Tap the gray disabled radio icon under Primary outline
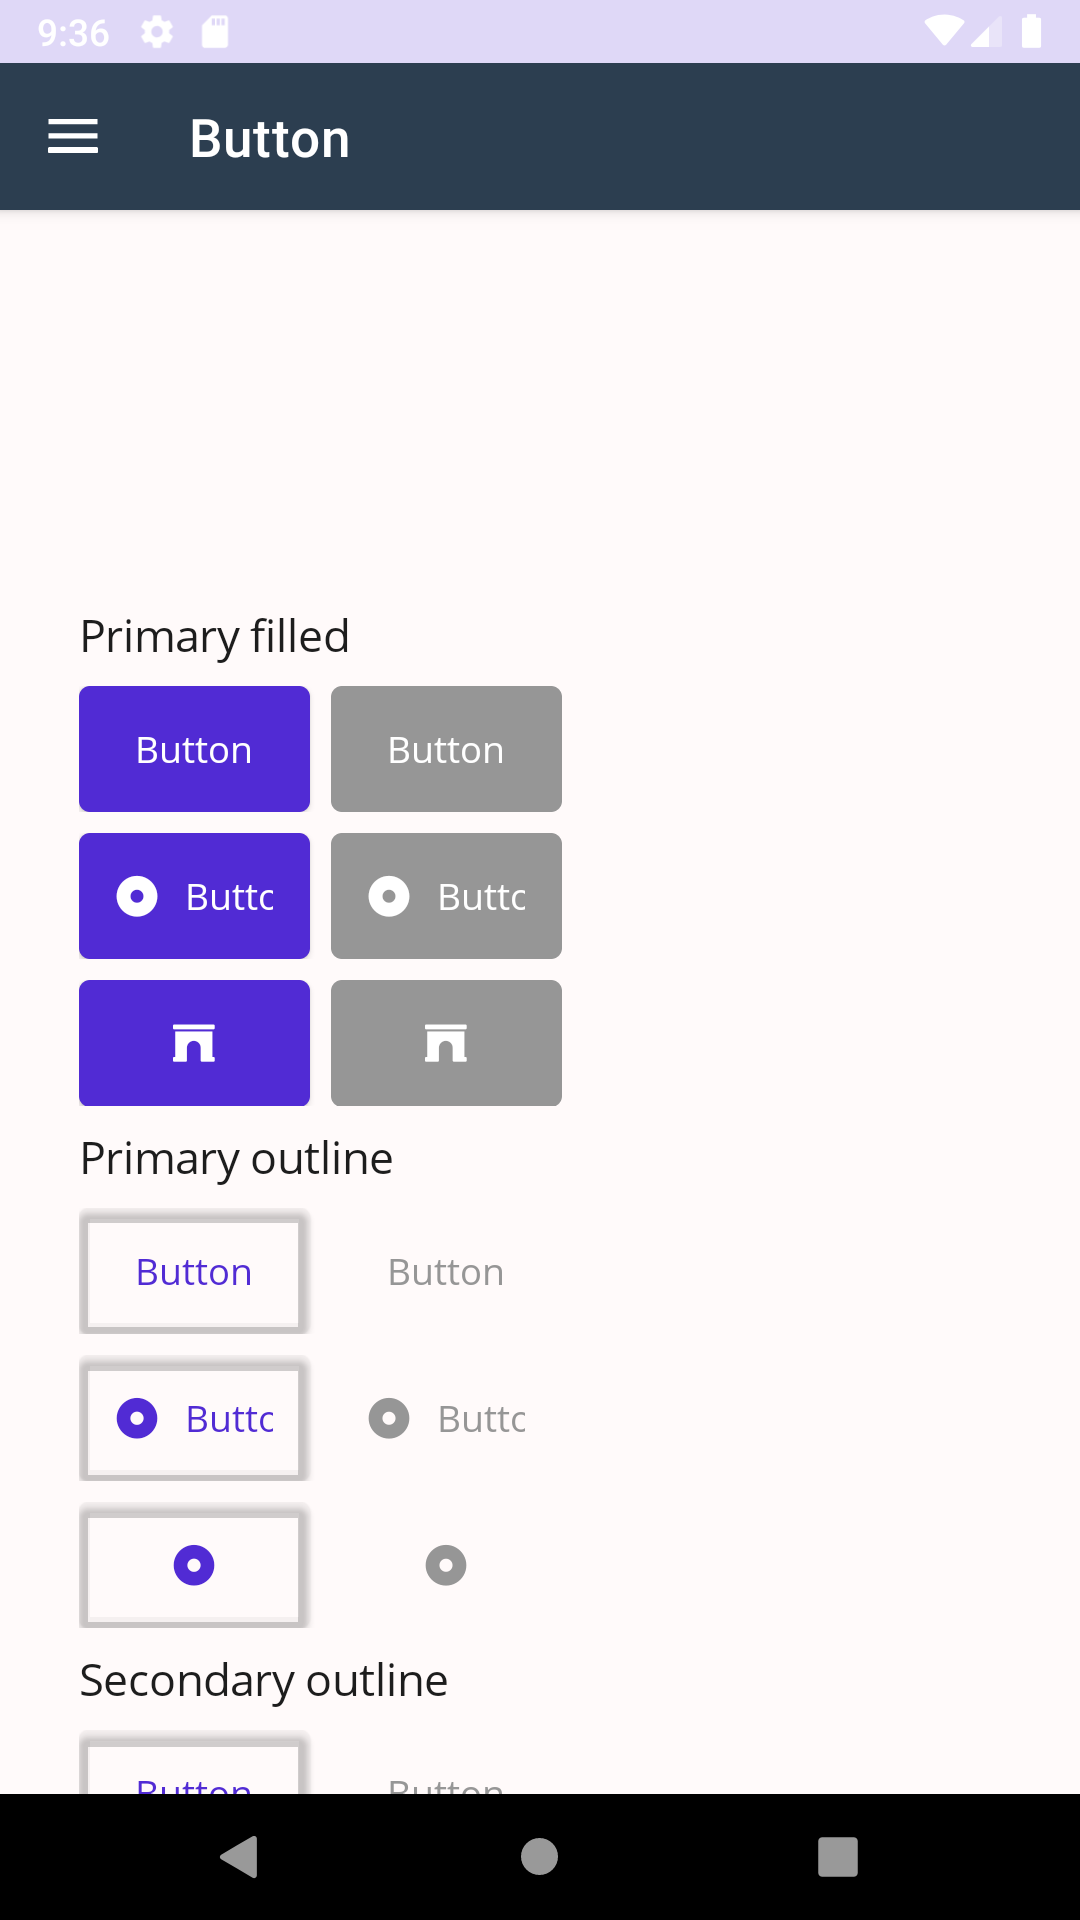This screenshot has width=1080, height=1920. coord(389,1418)
